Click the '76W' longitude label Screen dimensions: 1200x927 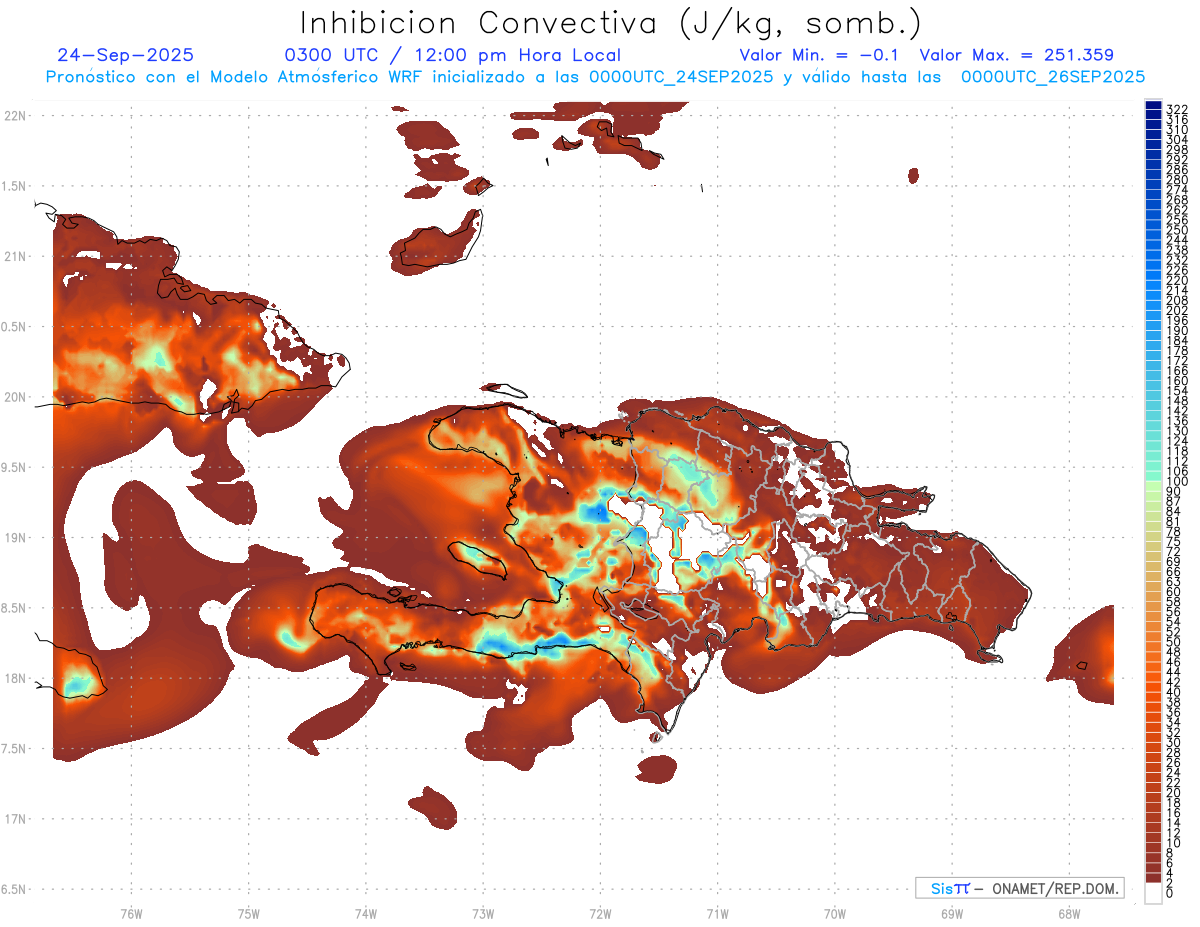pos(131,913)
